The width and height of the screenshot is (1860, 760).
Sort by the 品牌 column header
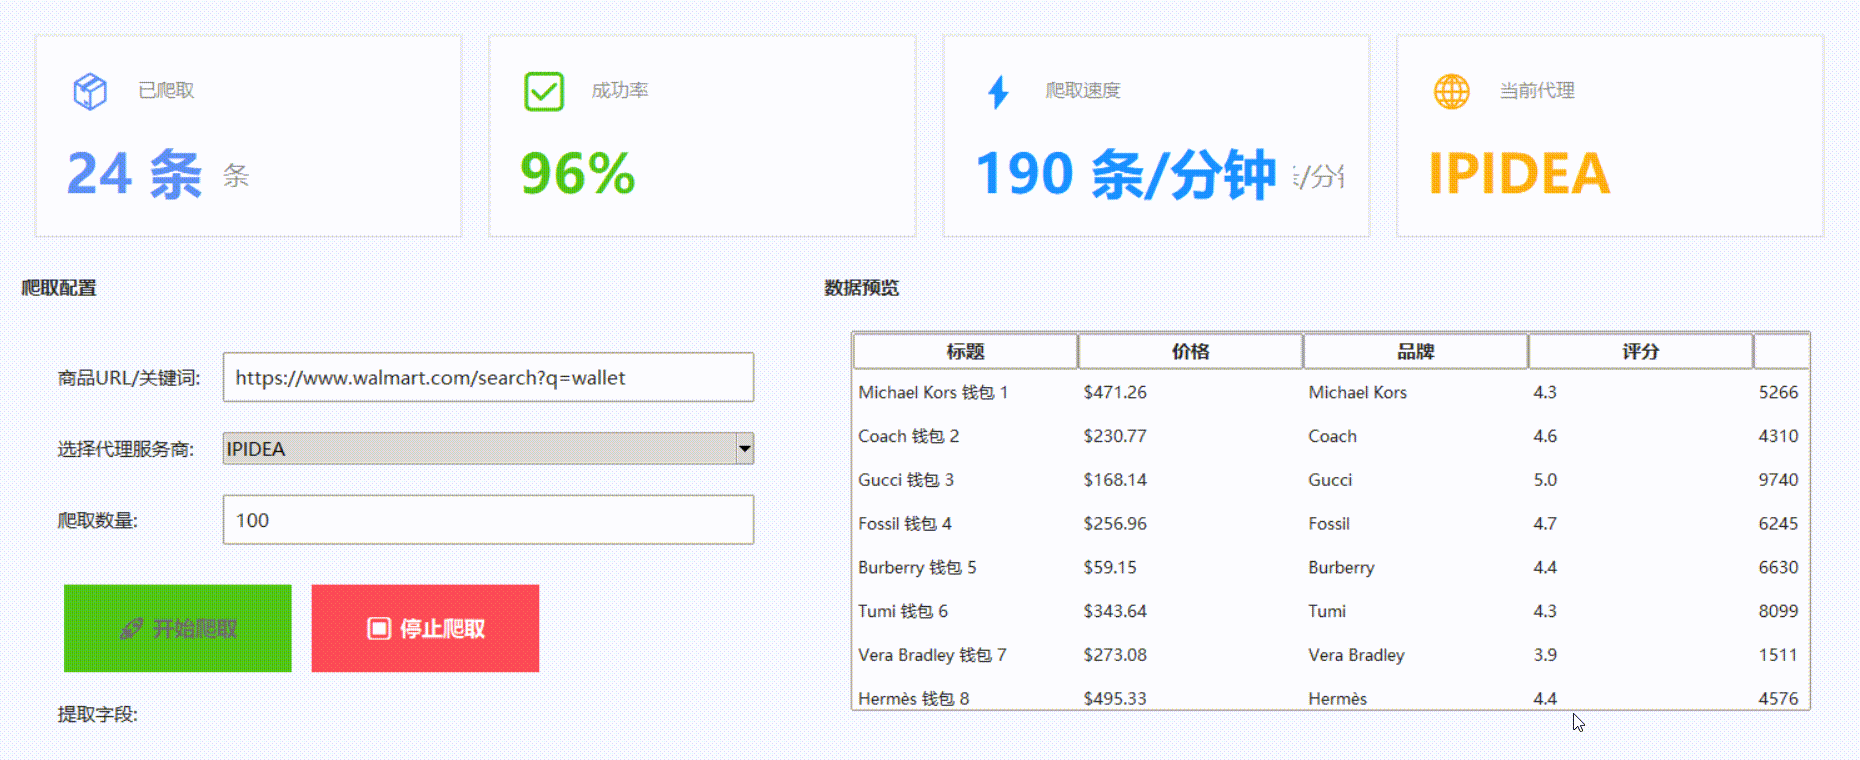click(1415, 351)
